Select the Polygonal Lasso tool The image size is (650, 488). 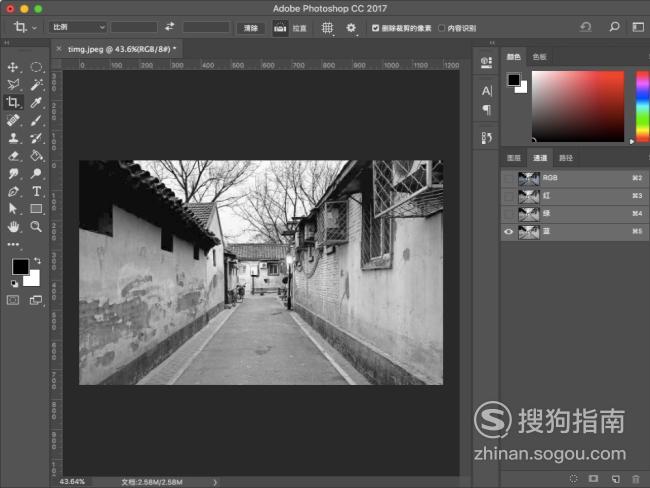13,85
